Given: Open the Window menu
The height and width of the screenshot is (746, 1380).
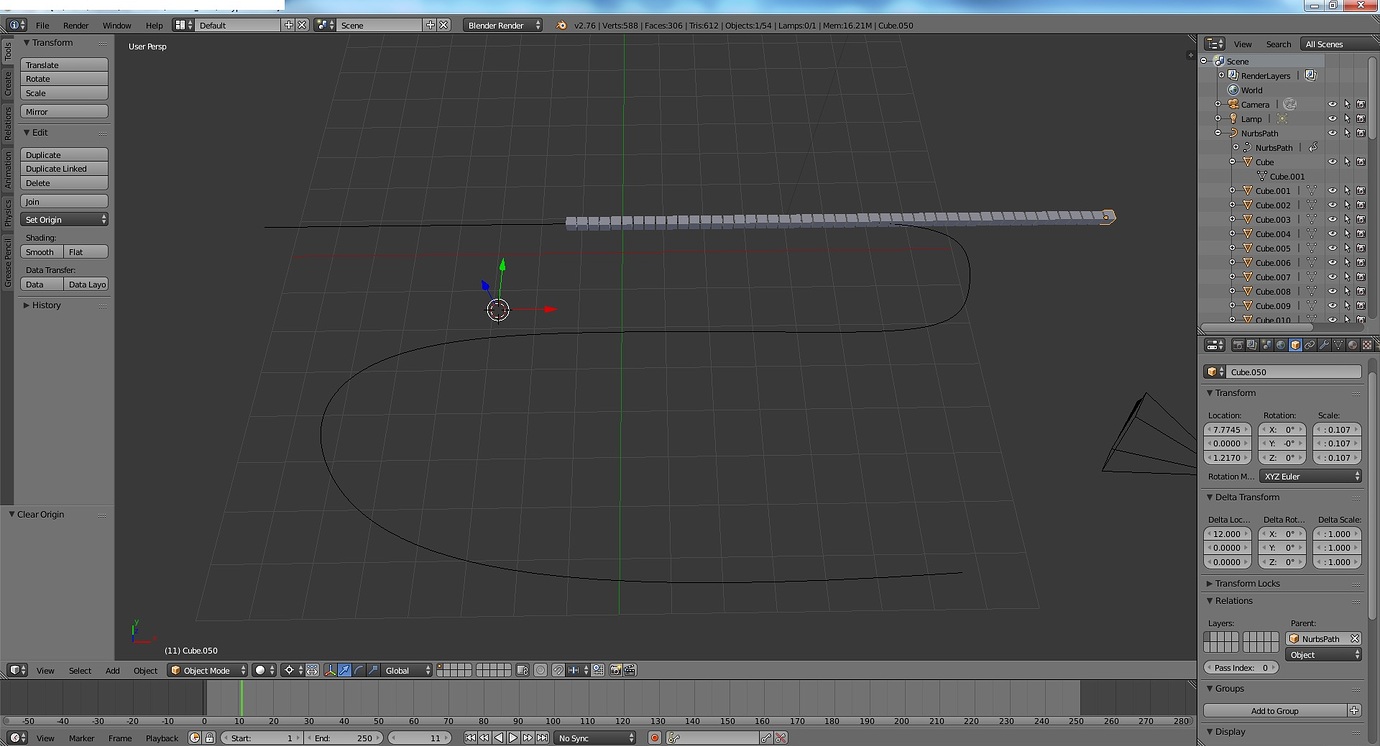Looking at the screenshot, I should click(x=117, y=25).
